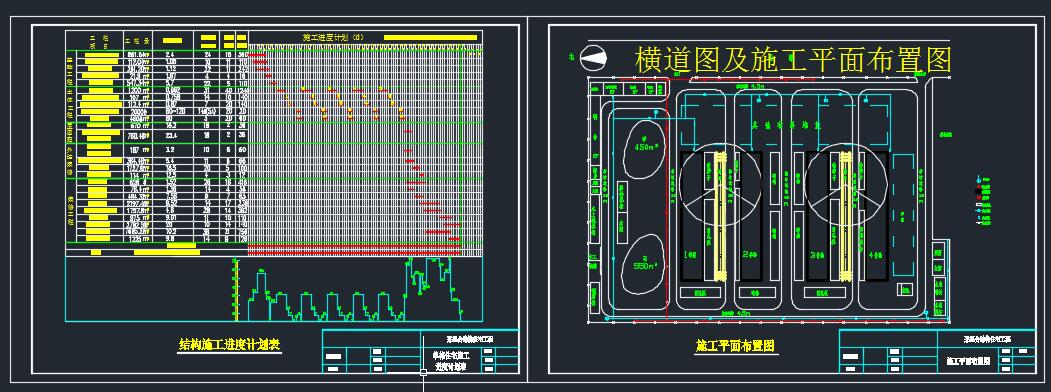Select the north arrow compass symbol
Screen dimensions: 1051x392
[594, 58]
